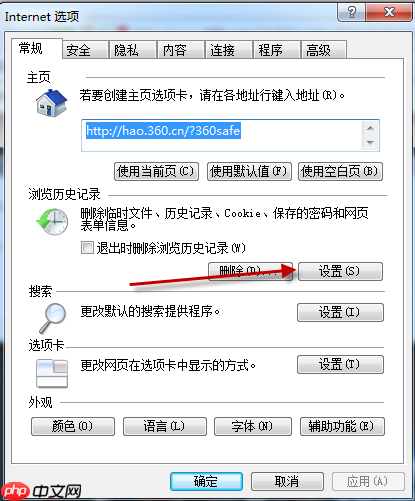The height and width of the screenshot is (501, 415).
Task: Enable 退出时删除浏览历史记录 checkbox
Action: 87,248
